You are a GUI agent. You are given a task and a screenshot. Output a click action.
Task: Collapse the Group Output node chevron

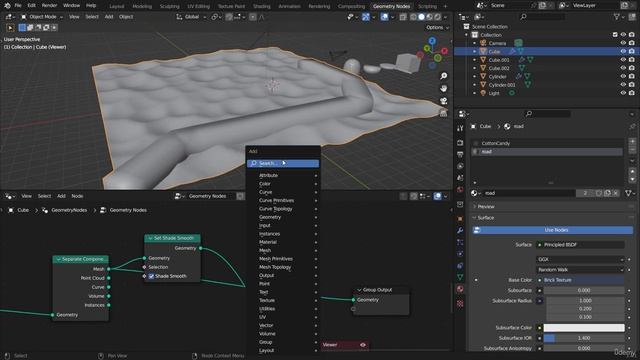[x=359, y=290]
